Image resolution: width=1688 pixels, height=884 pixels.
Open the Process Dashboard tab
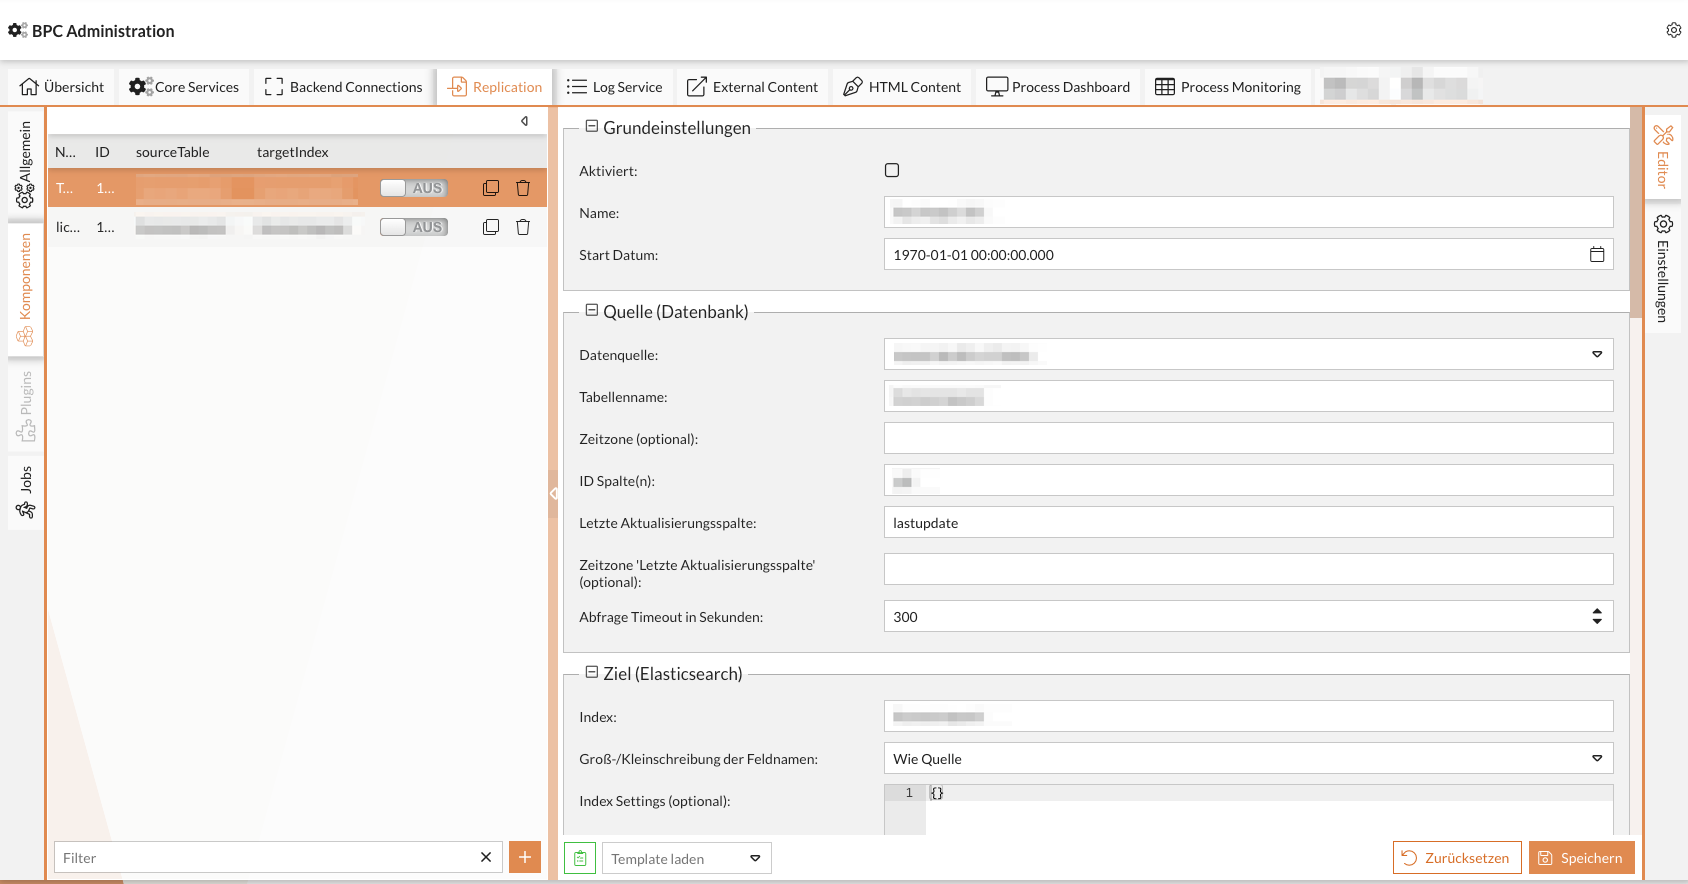(1058, 87)
